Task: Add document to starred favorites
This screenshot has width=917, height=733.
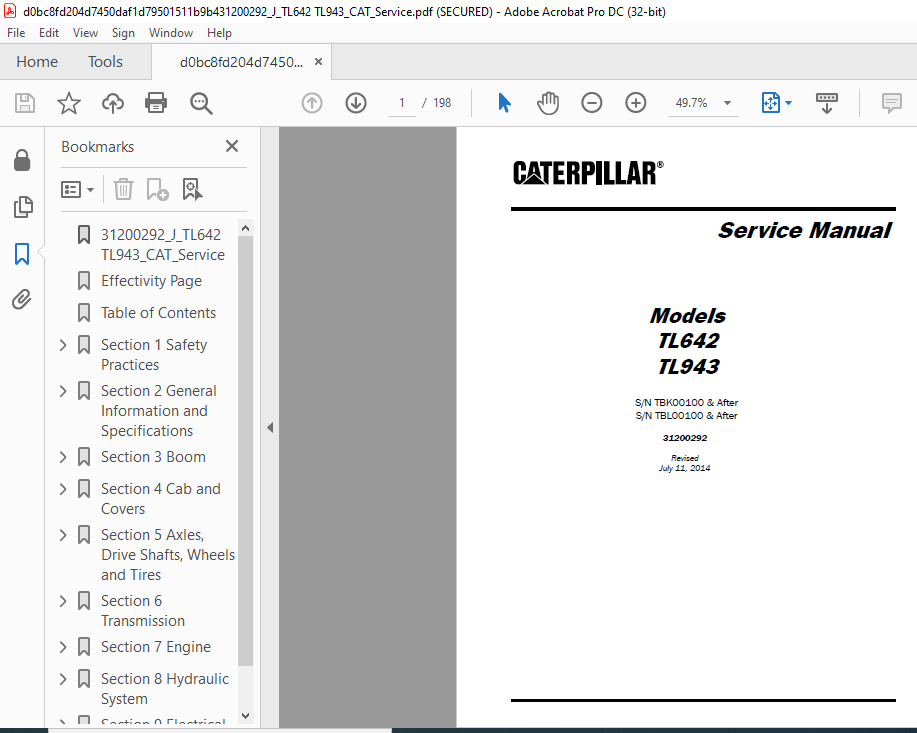Action: click(x=68, y=103)
